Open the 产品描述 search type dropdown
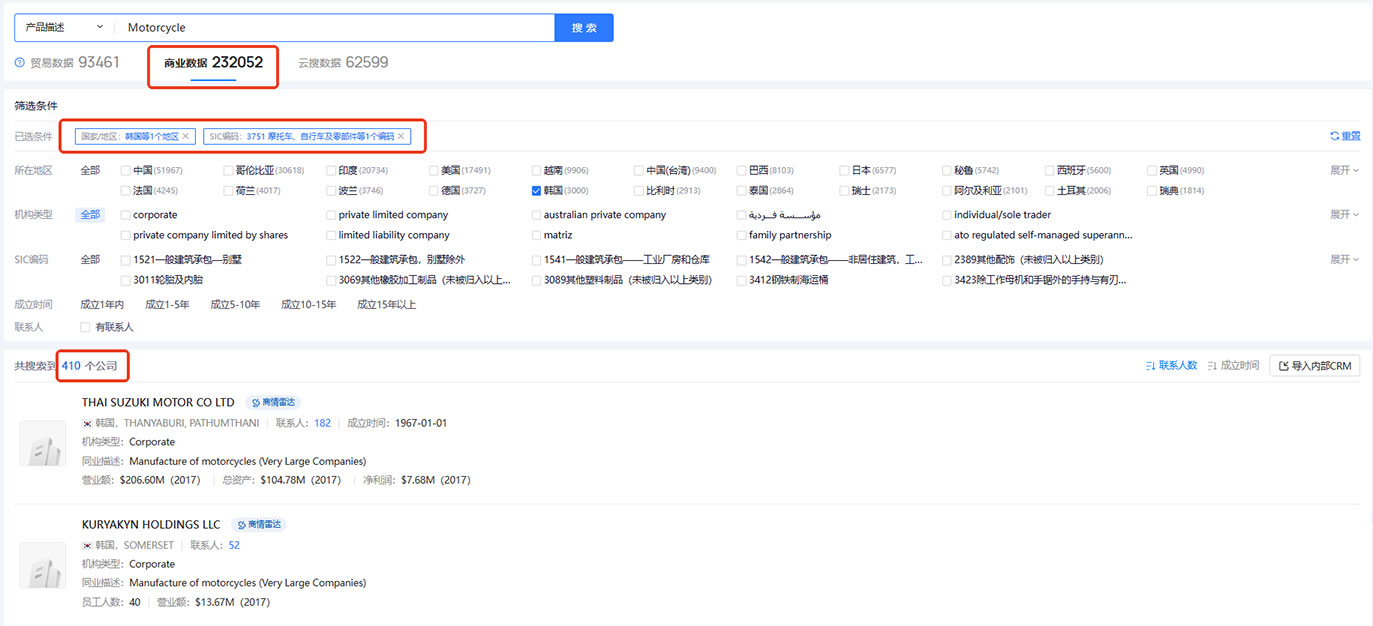This screenshot has height=626, width=1373. point(64,28)
